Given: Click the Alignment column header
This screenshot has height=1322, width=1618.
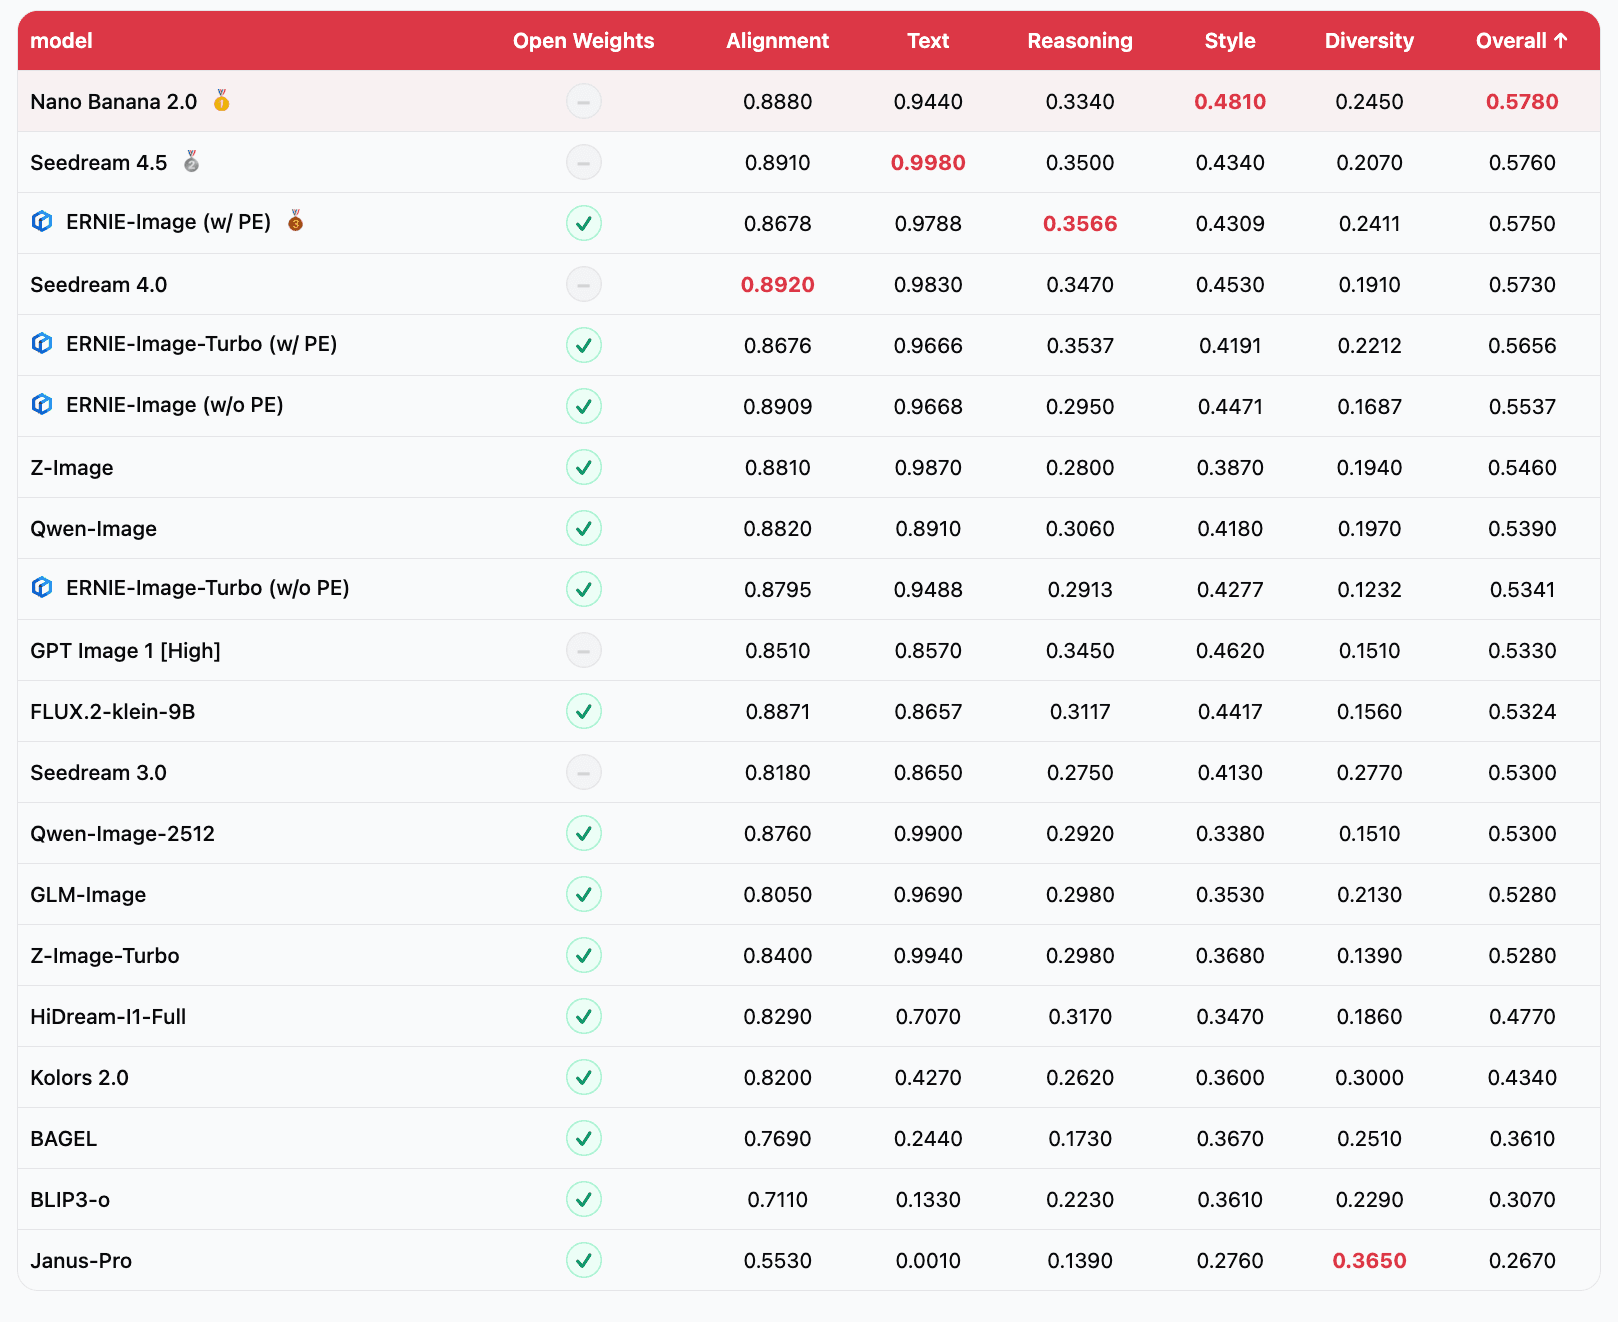Looking at the screenshot, I should pos(777,41).
